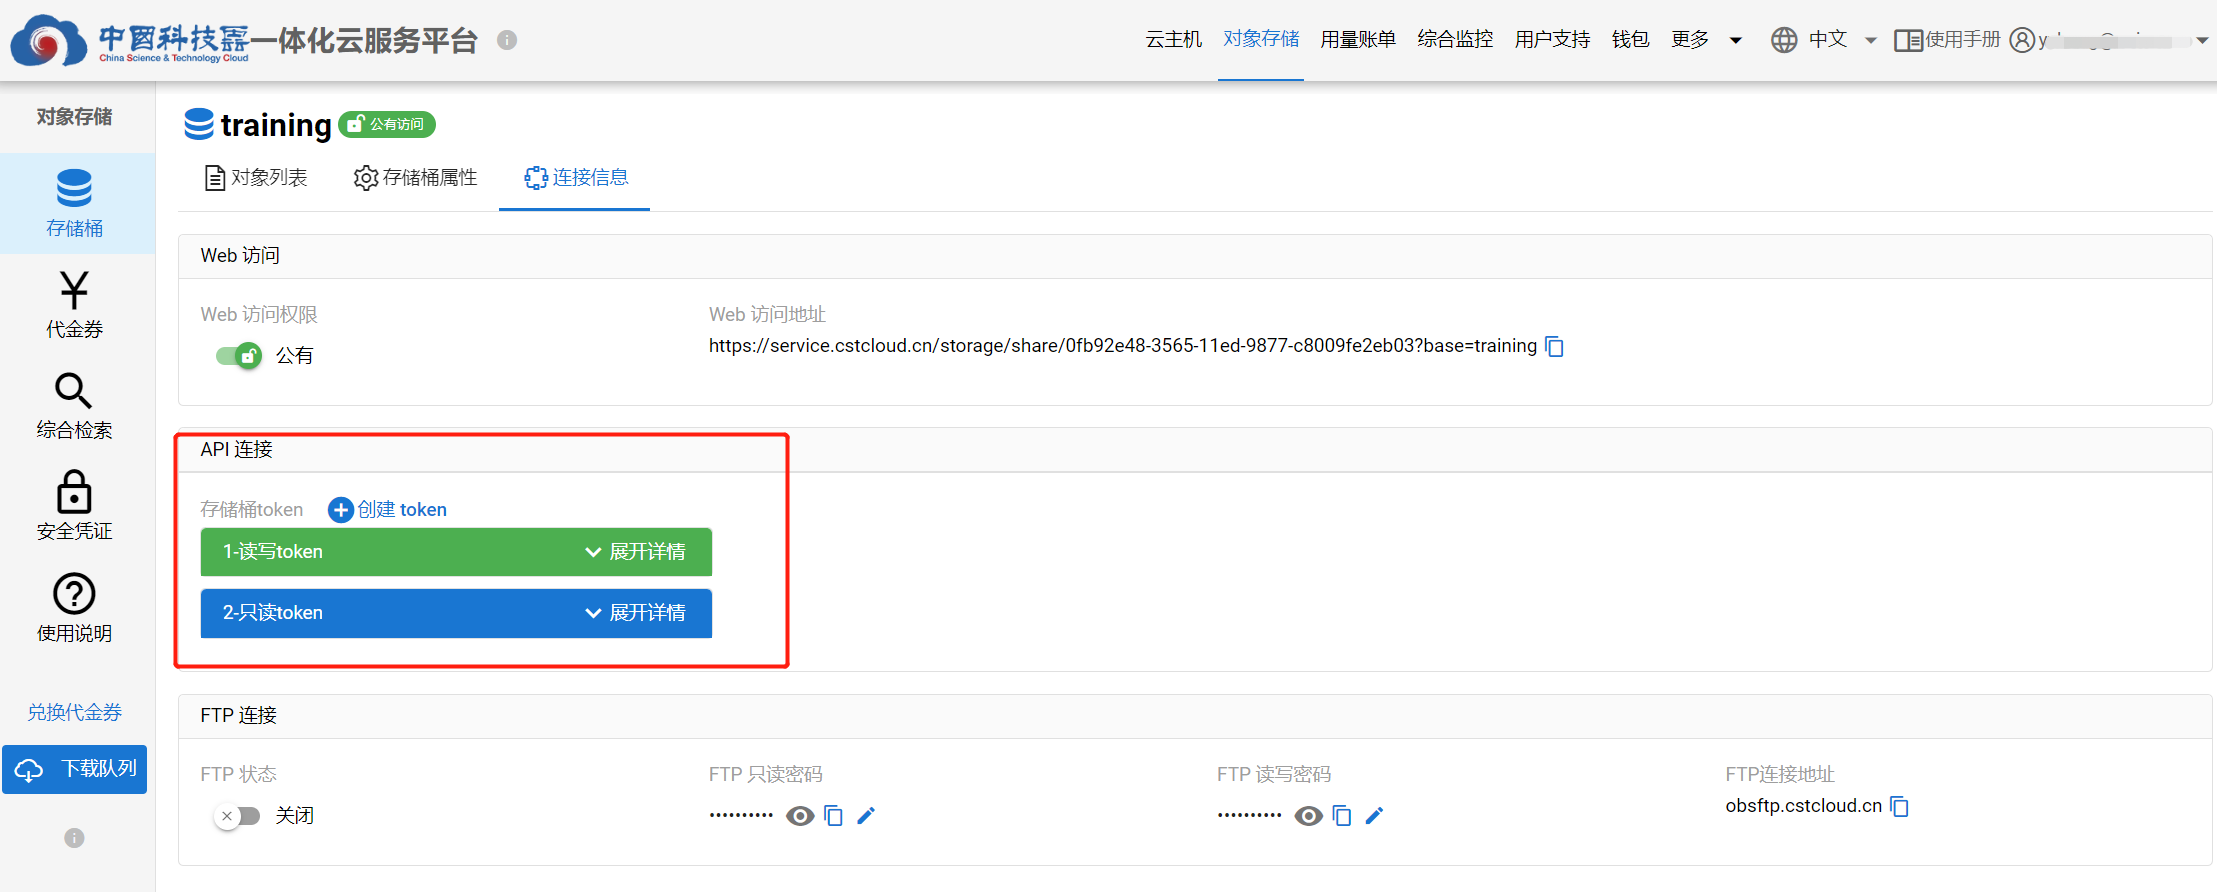Screen dimensions: 2217x892
Task: Click the obsftp.cstcloud.cn address text
Action: point(1804,806)
